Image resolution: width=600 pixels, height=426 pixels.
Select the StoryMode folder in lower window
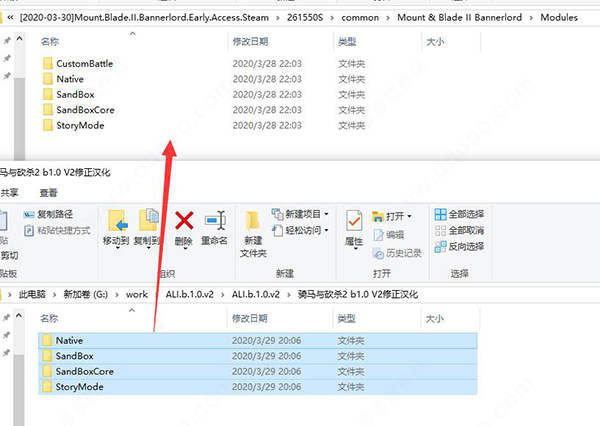tap(80, 386)
